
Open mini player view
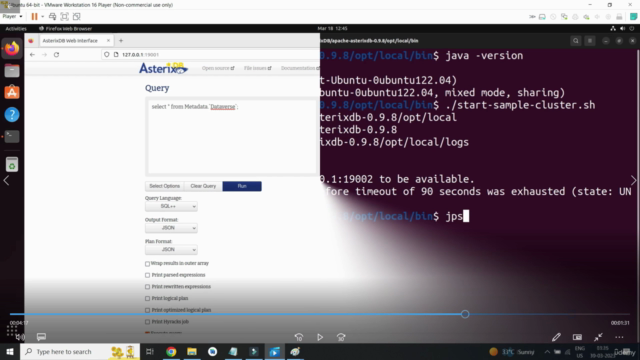577,337
